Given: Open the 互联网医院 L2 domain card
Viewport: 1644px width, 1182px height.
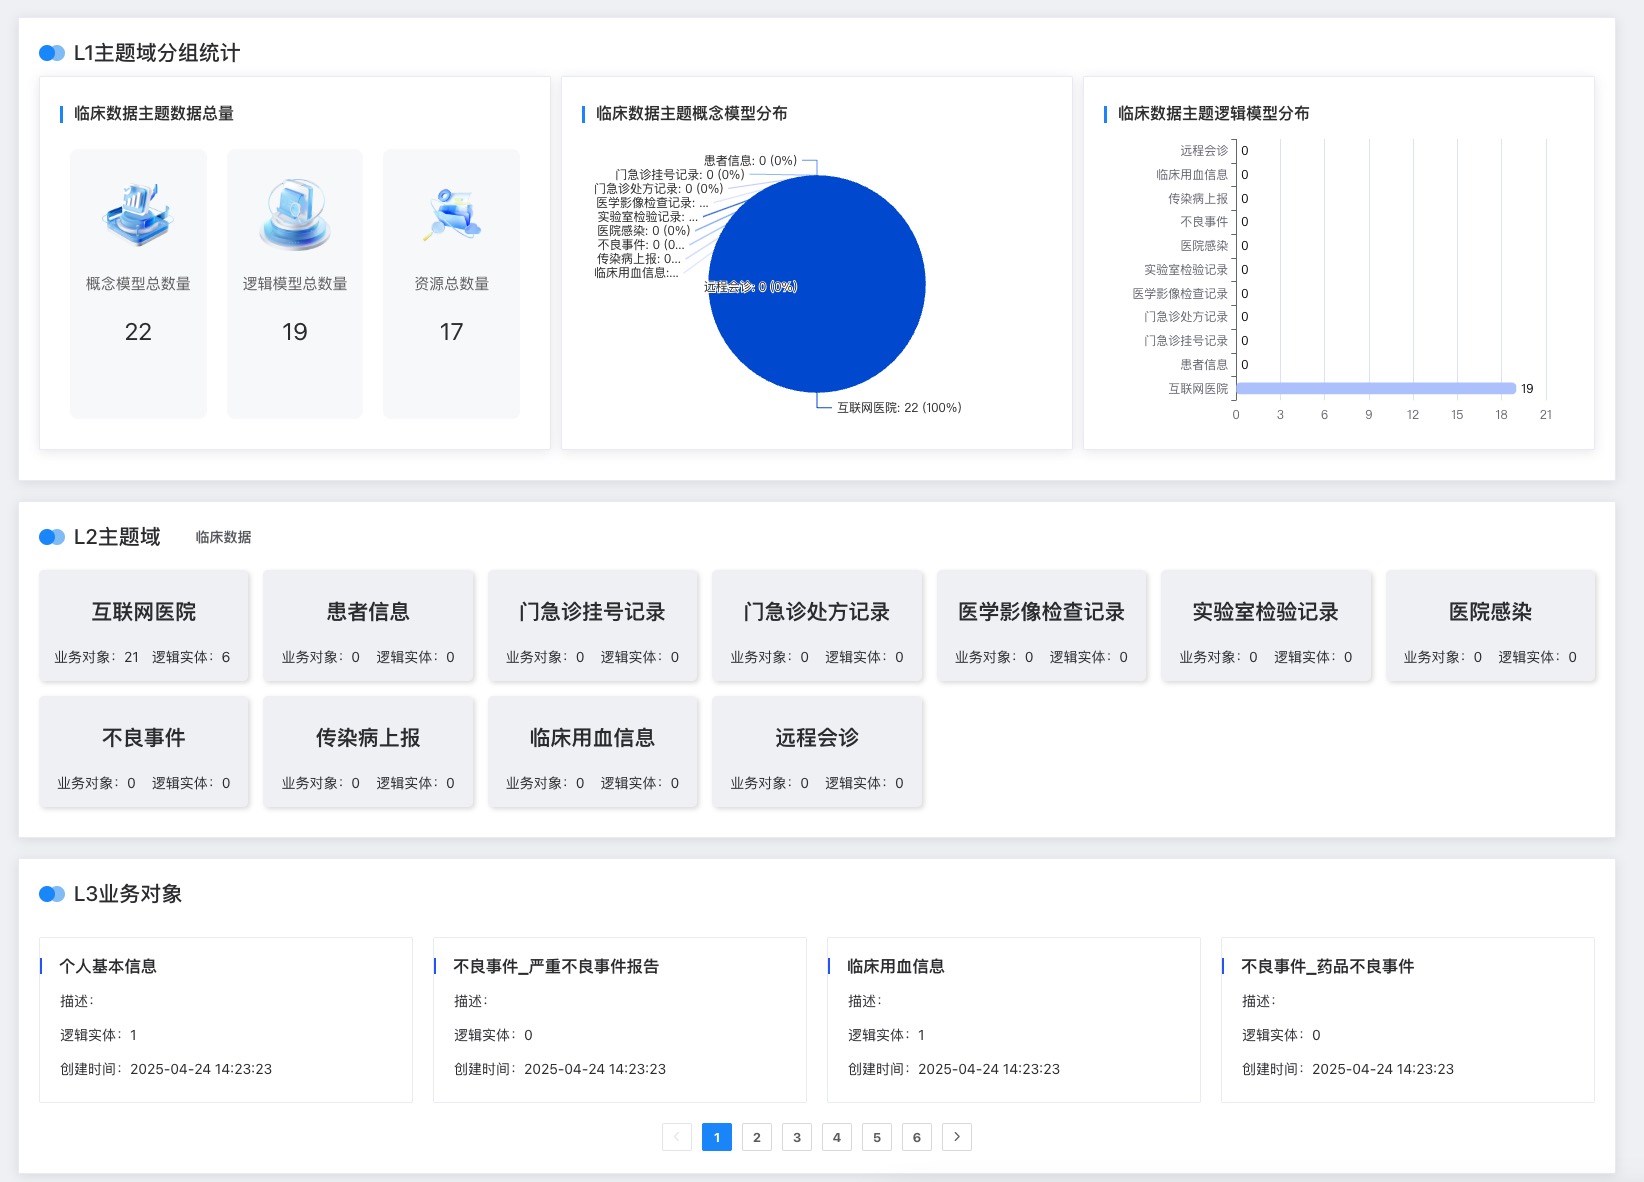Looking at the screenshot, I should 144,626.
